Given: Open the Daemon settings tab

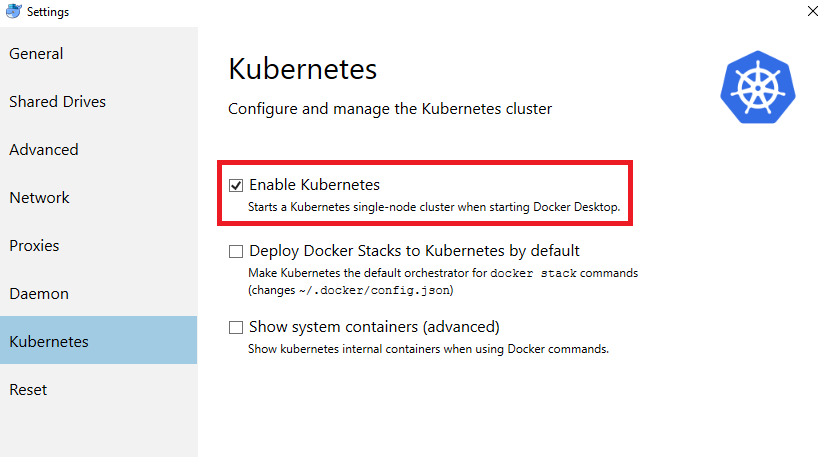Looking at the screenshot, I should coord(38,294).
